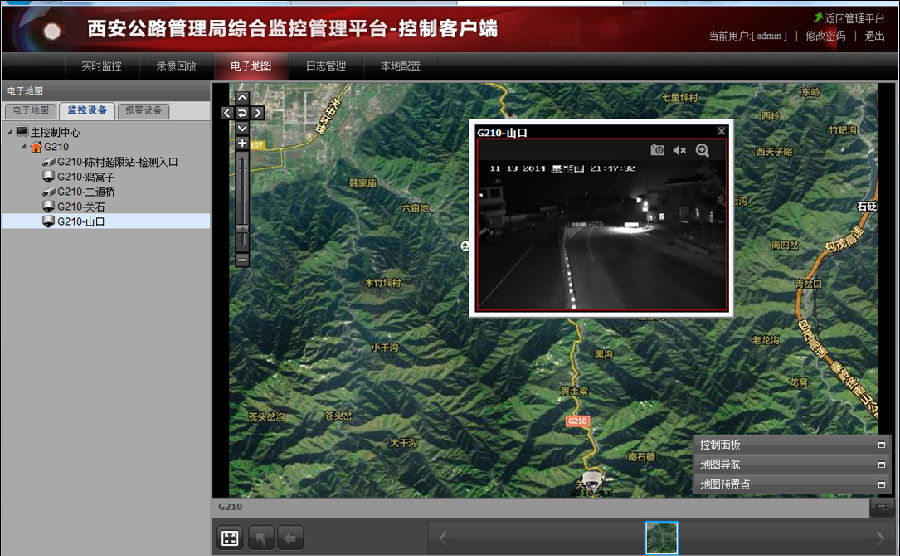900x556 pixels.
Task: Reset map view with center return icon
Action: [x=242, y=113]
